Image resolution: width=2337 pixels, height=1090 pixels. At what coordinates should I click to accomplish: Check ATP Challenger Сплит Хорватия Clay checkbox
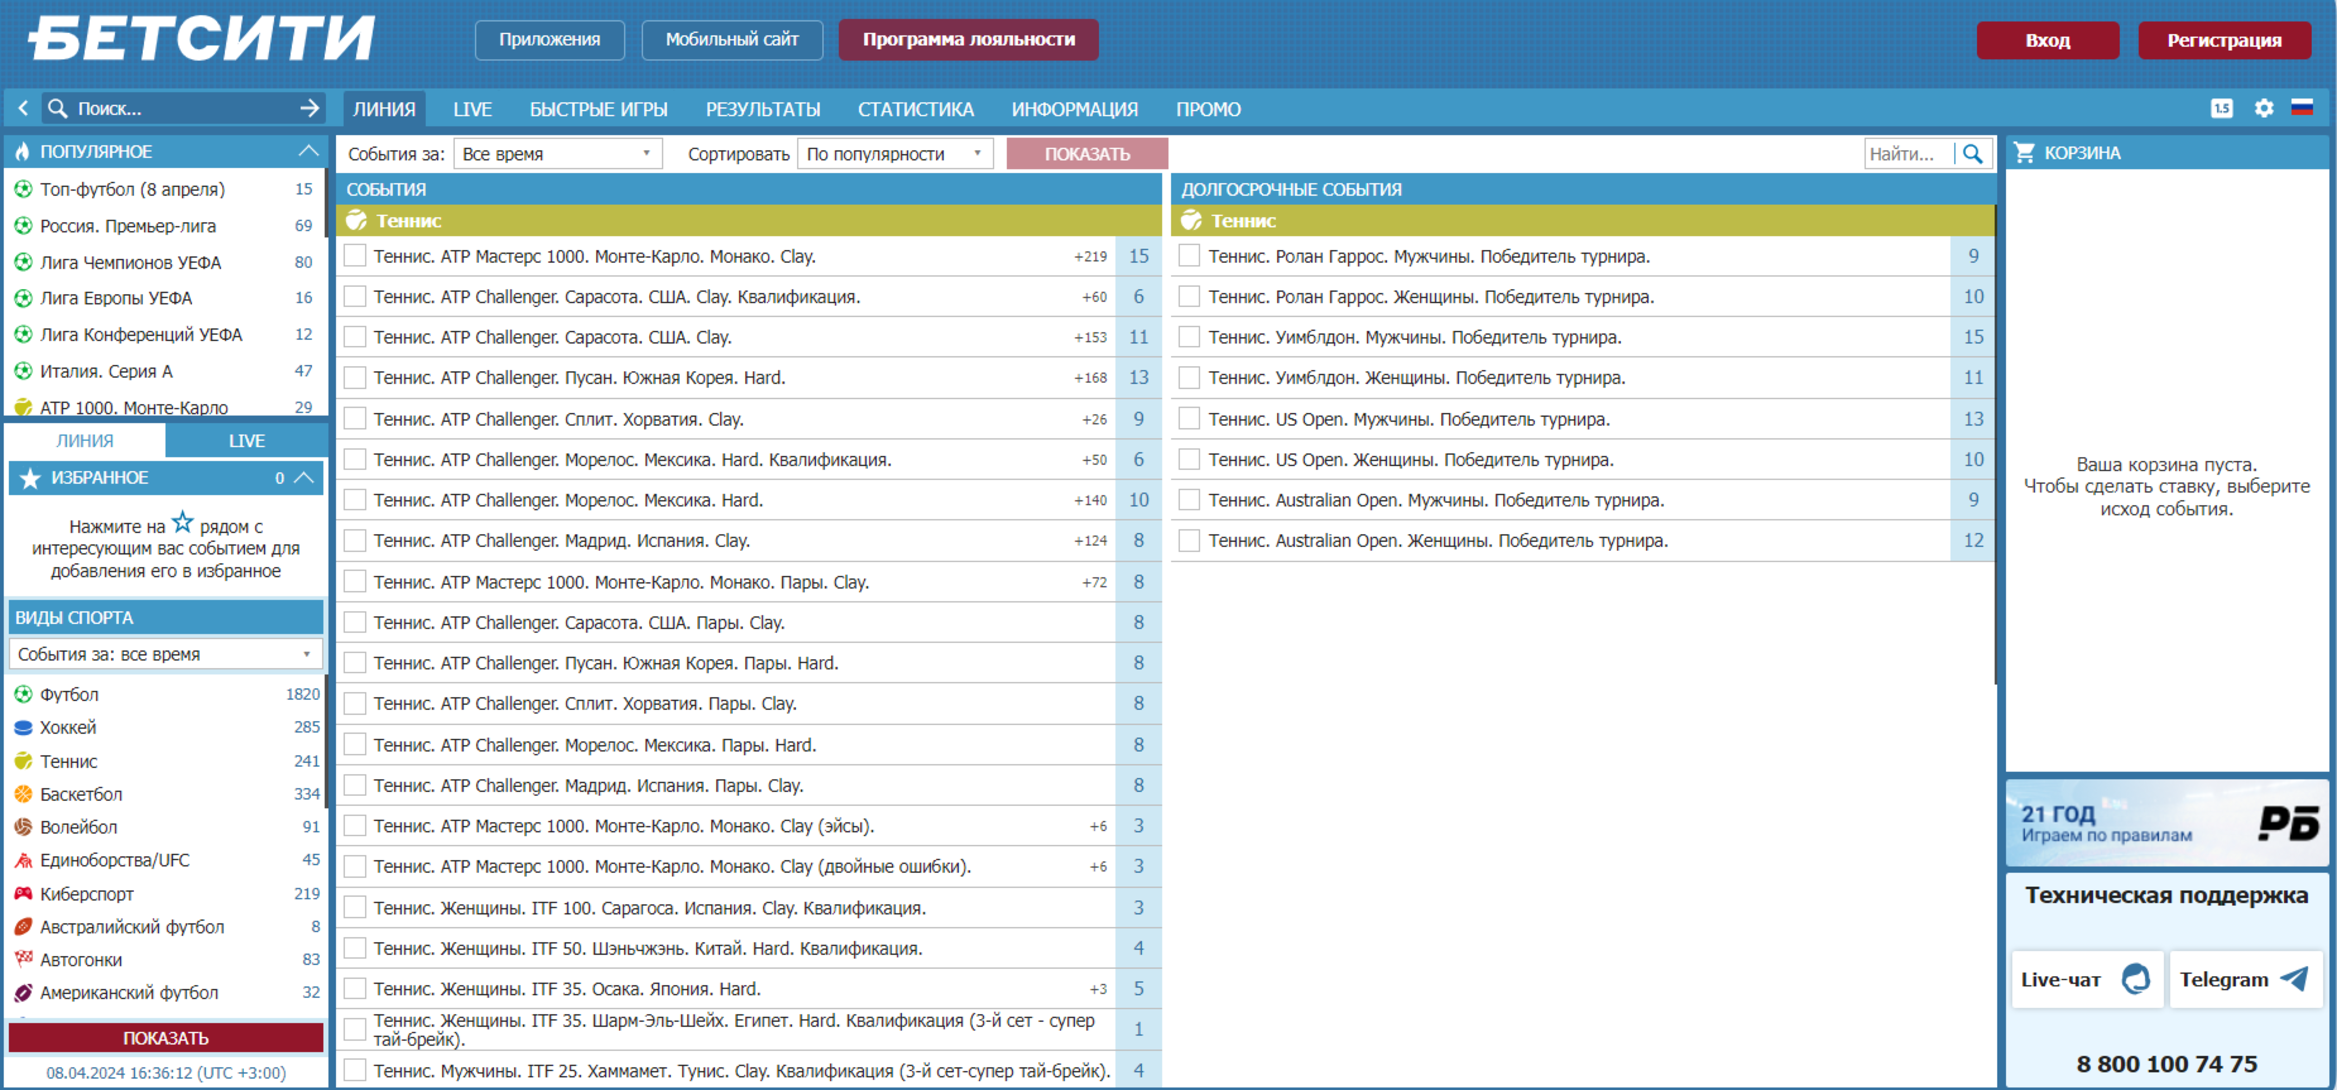[x=355, y=419]
